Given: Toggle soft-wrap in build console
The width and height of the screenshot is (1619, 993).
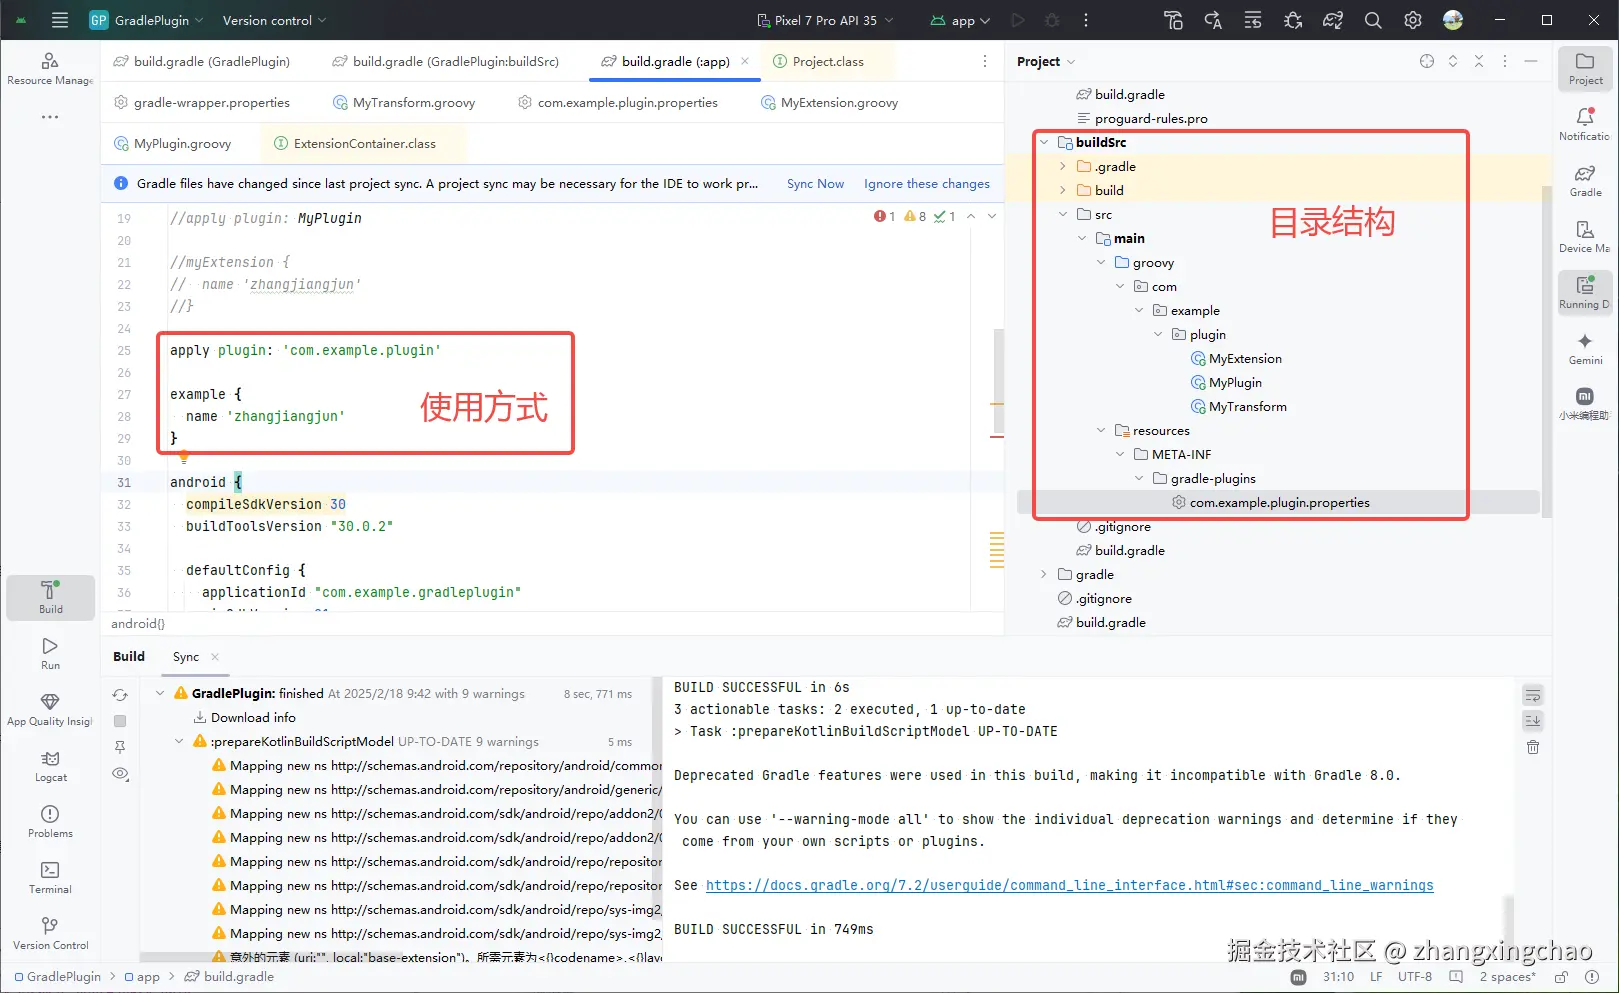Looking at the screenshot, I should [1533, 695].
